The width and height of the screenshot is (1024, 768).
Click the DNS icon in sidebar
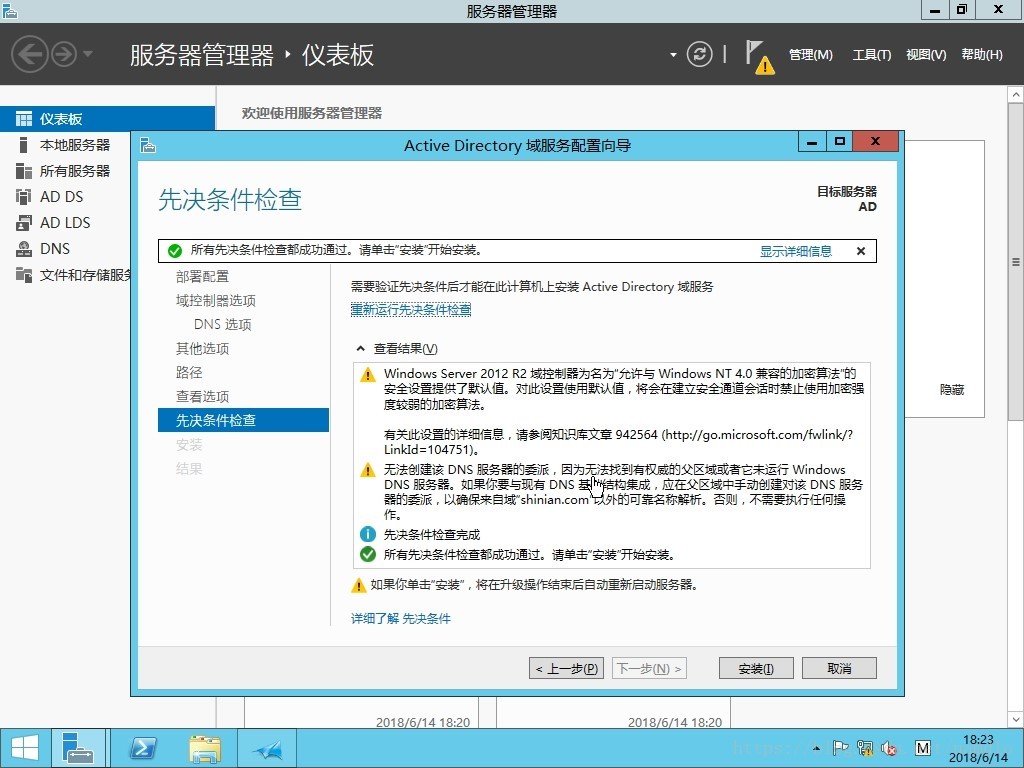pos(24,249)
